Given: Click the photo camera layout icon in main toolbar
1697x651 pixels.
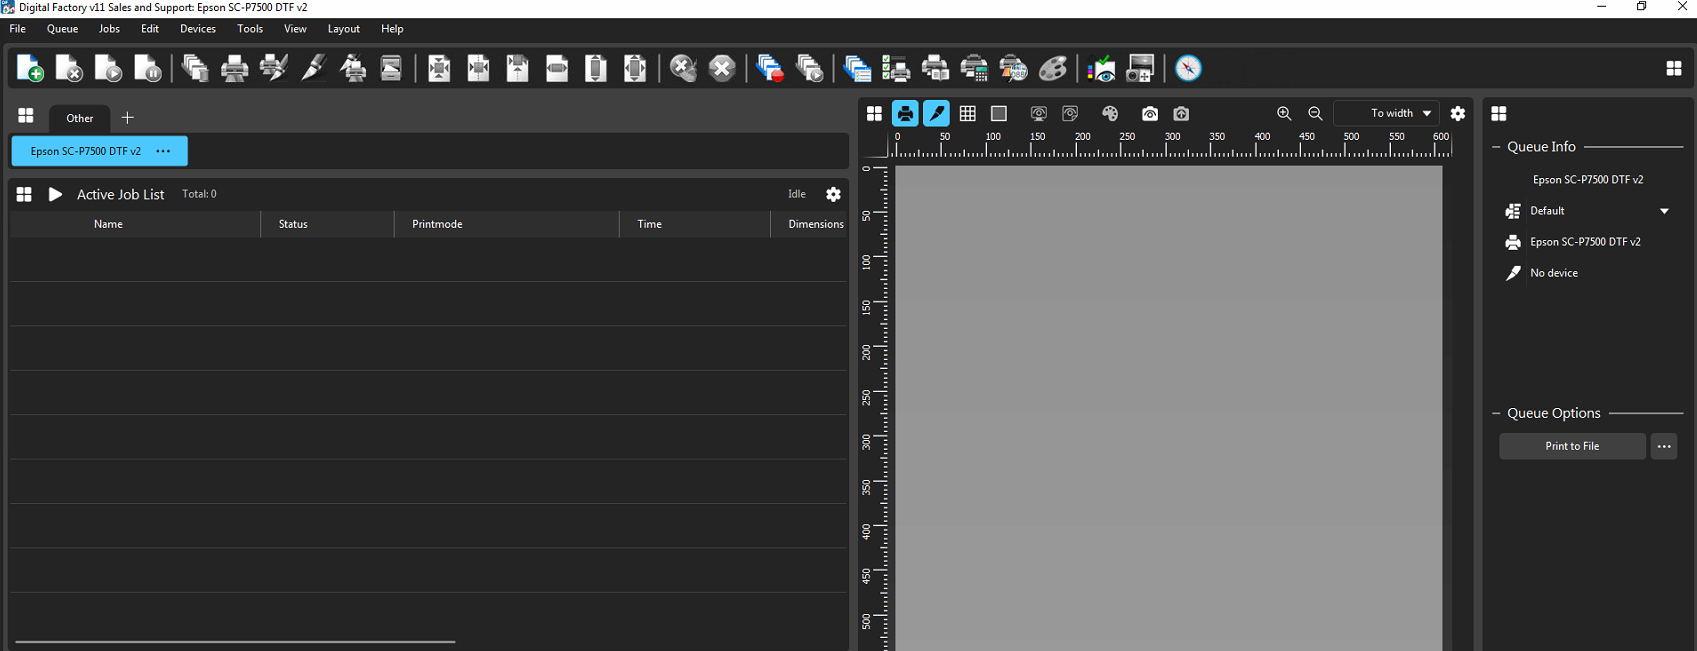Looking at the screenshot, I should (x=1140, y=68).
